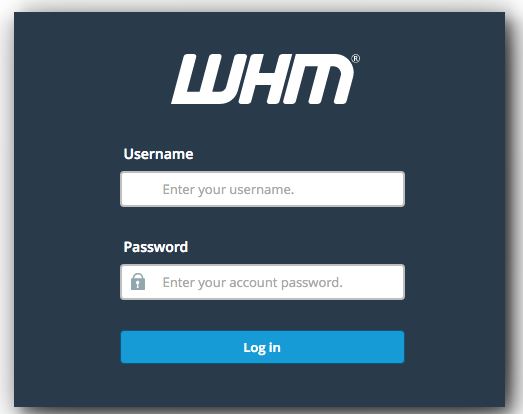The image size is (523, 414).
Task: Click right edge of blue Log in button
Action: click(x=400, y=347)
